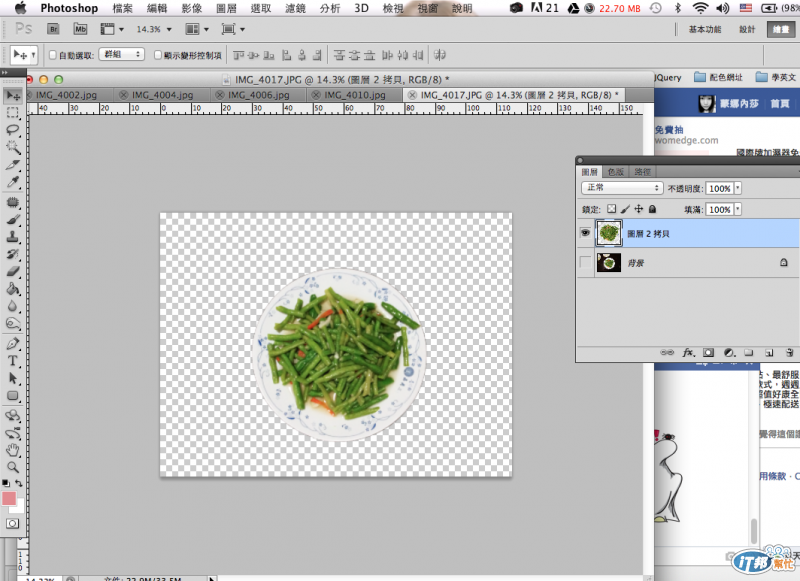The height and width of the screenshot is (581, 800).
Task: Toggle lock transparent pixels
Action: pyautogui.click(x=611, y=209)
